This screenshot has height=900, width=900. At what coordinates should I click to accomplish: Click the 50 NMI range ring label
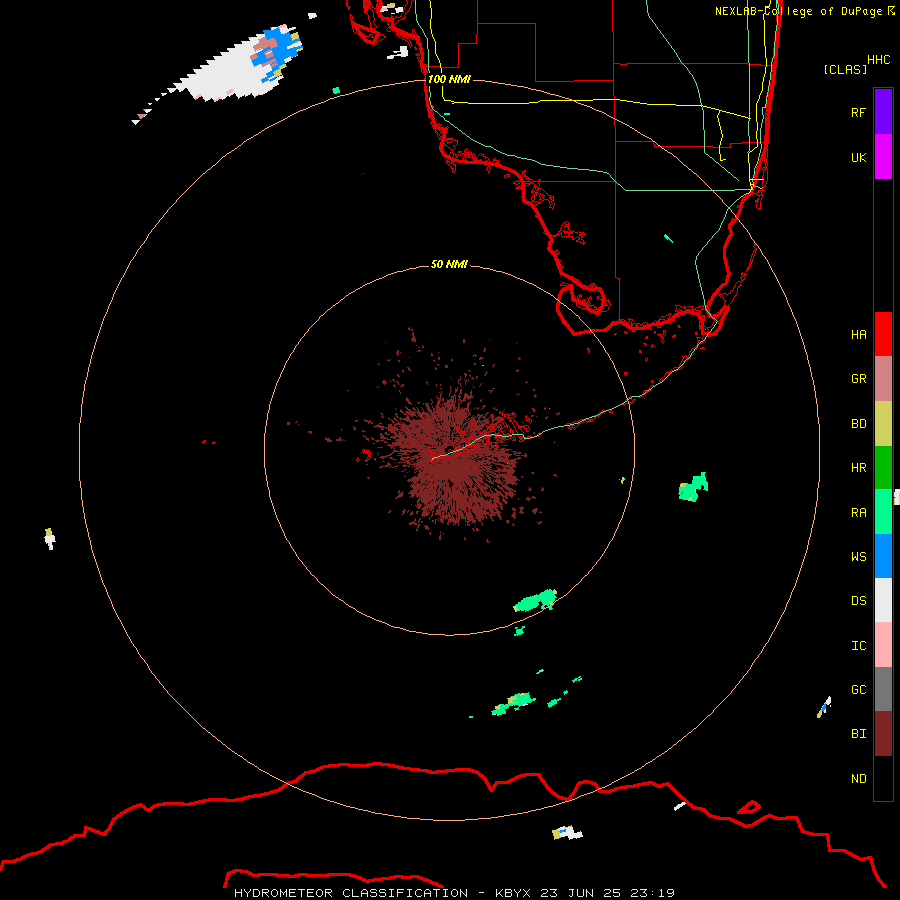tap(449, 264)
